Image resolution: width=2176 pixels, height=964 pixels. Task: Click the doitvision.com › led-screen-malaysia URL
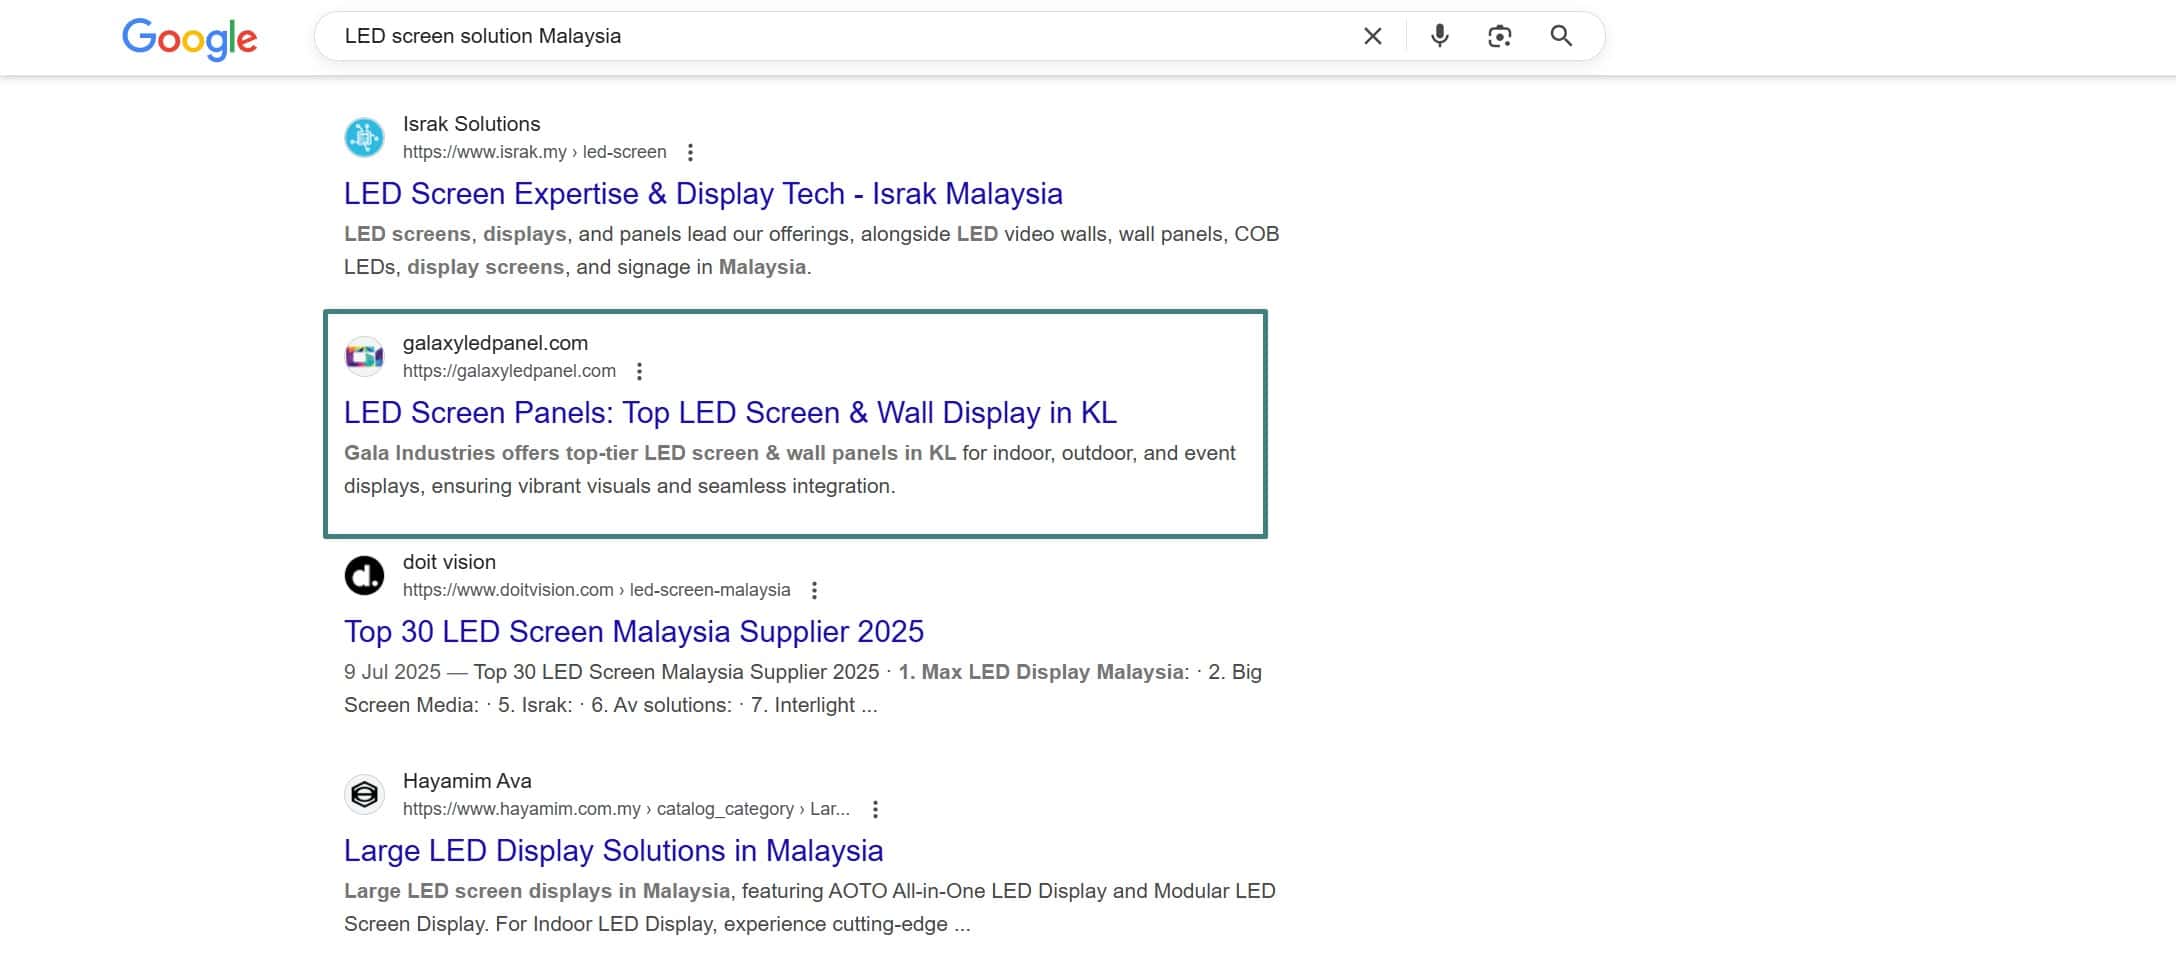pyautogui.click(x=596, y=590)
